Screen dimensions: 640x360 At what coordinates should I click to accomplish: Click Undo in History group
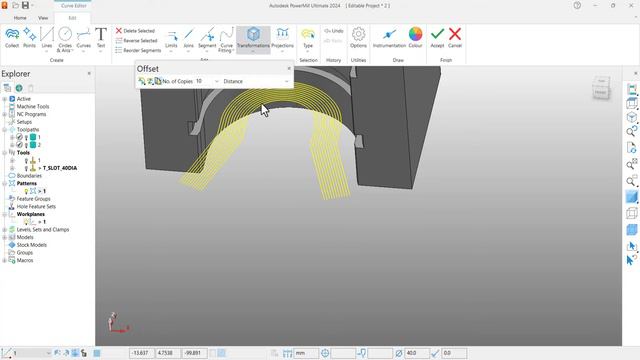point(333,31)
